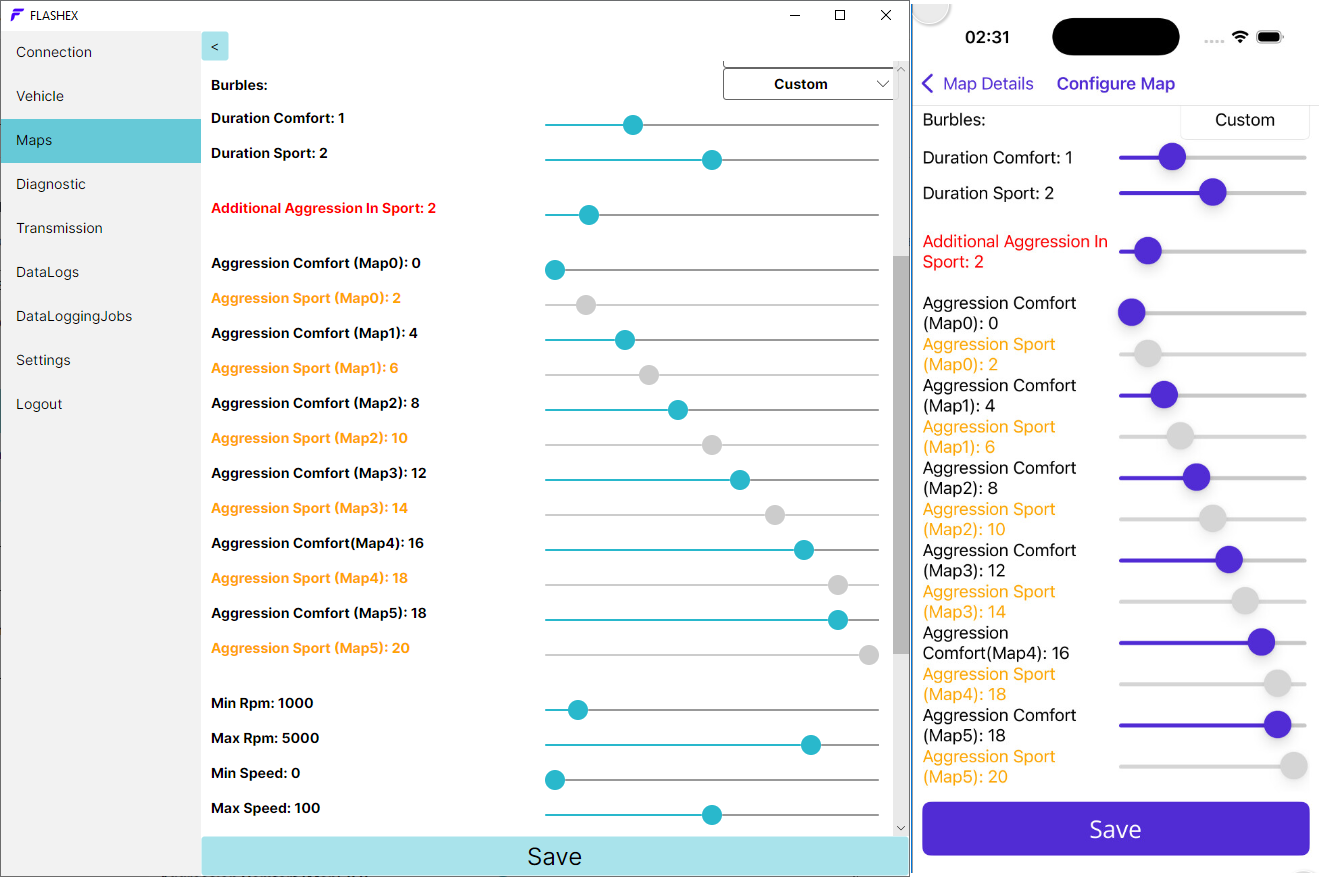
Task: Tap the battery icon in phone status bar
Action: [x=1270, y=37]
